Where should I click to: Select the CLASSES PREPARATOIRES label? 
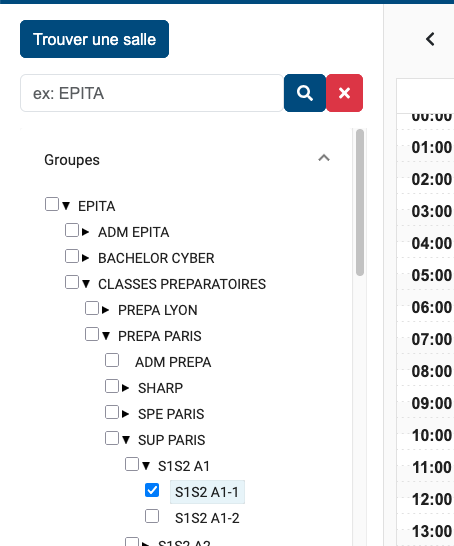click(x=182, y=284)
